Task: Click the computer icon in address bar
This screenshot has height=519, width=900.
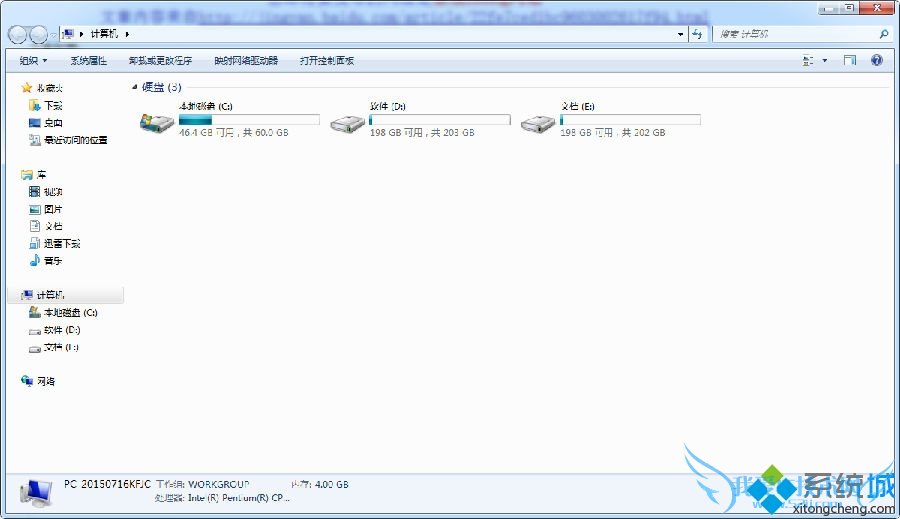Action: coord(68,34)
